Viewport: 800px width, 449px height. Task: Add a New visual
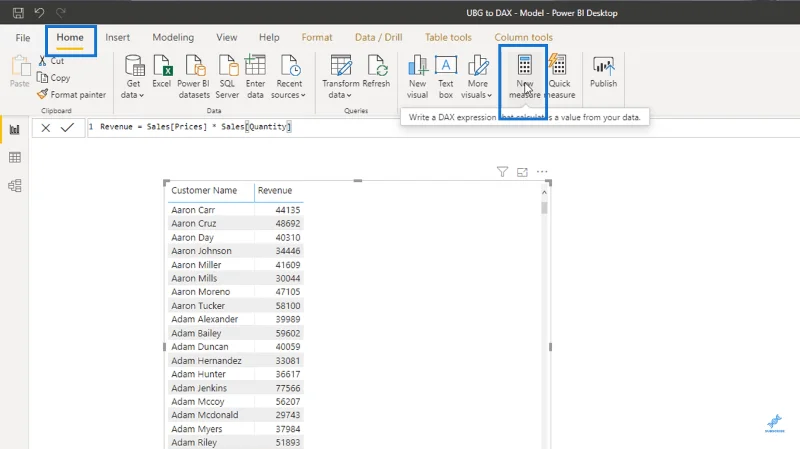pyautogui.click(x=417, y=77)
